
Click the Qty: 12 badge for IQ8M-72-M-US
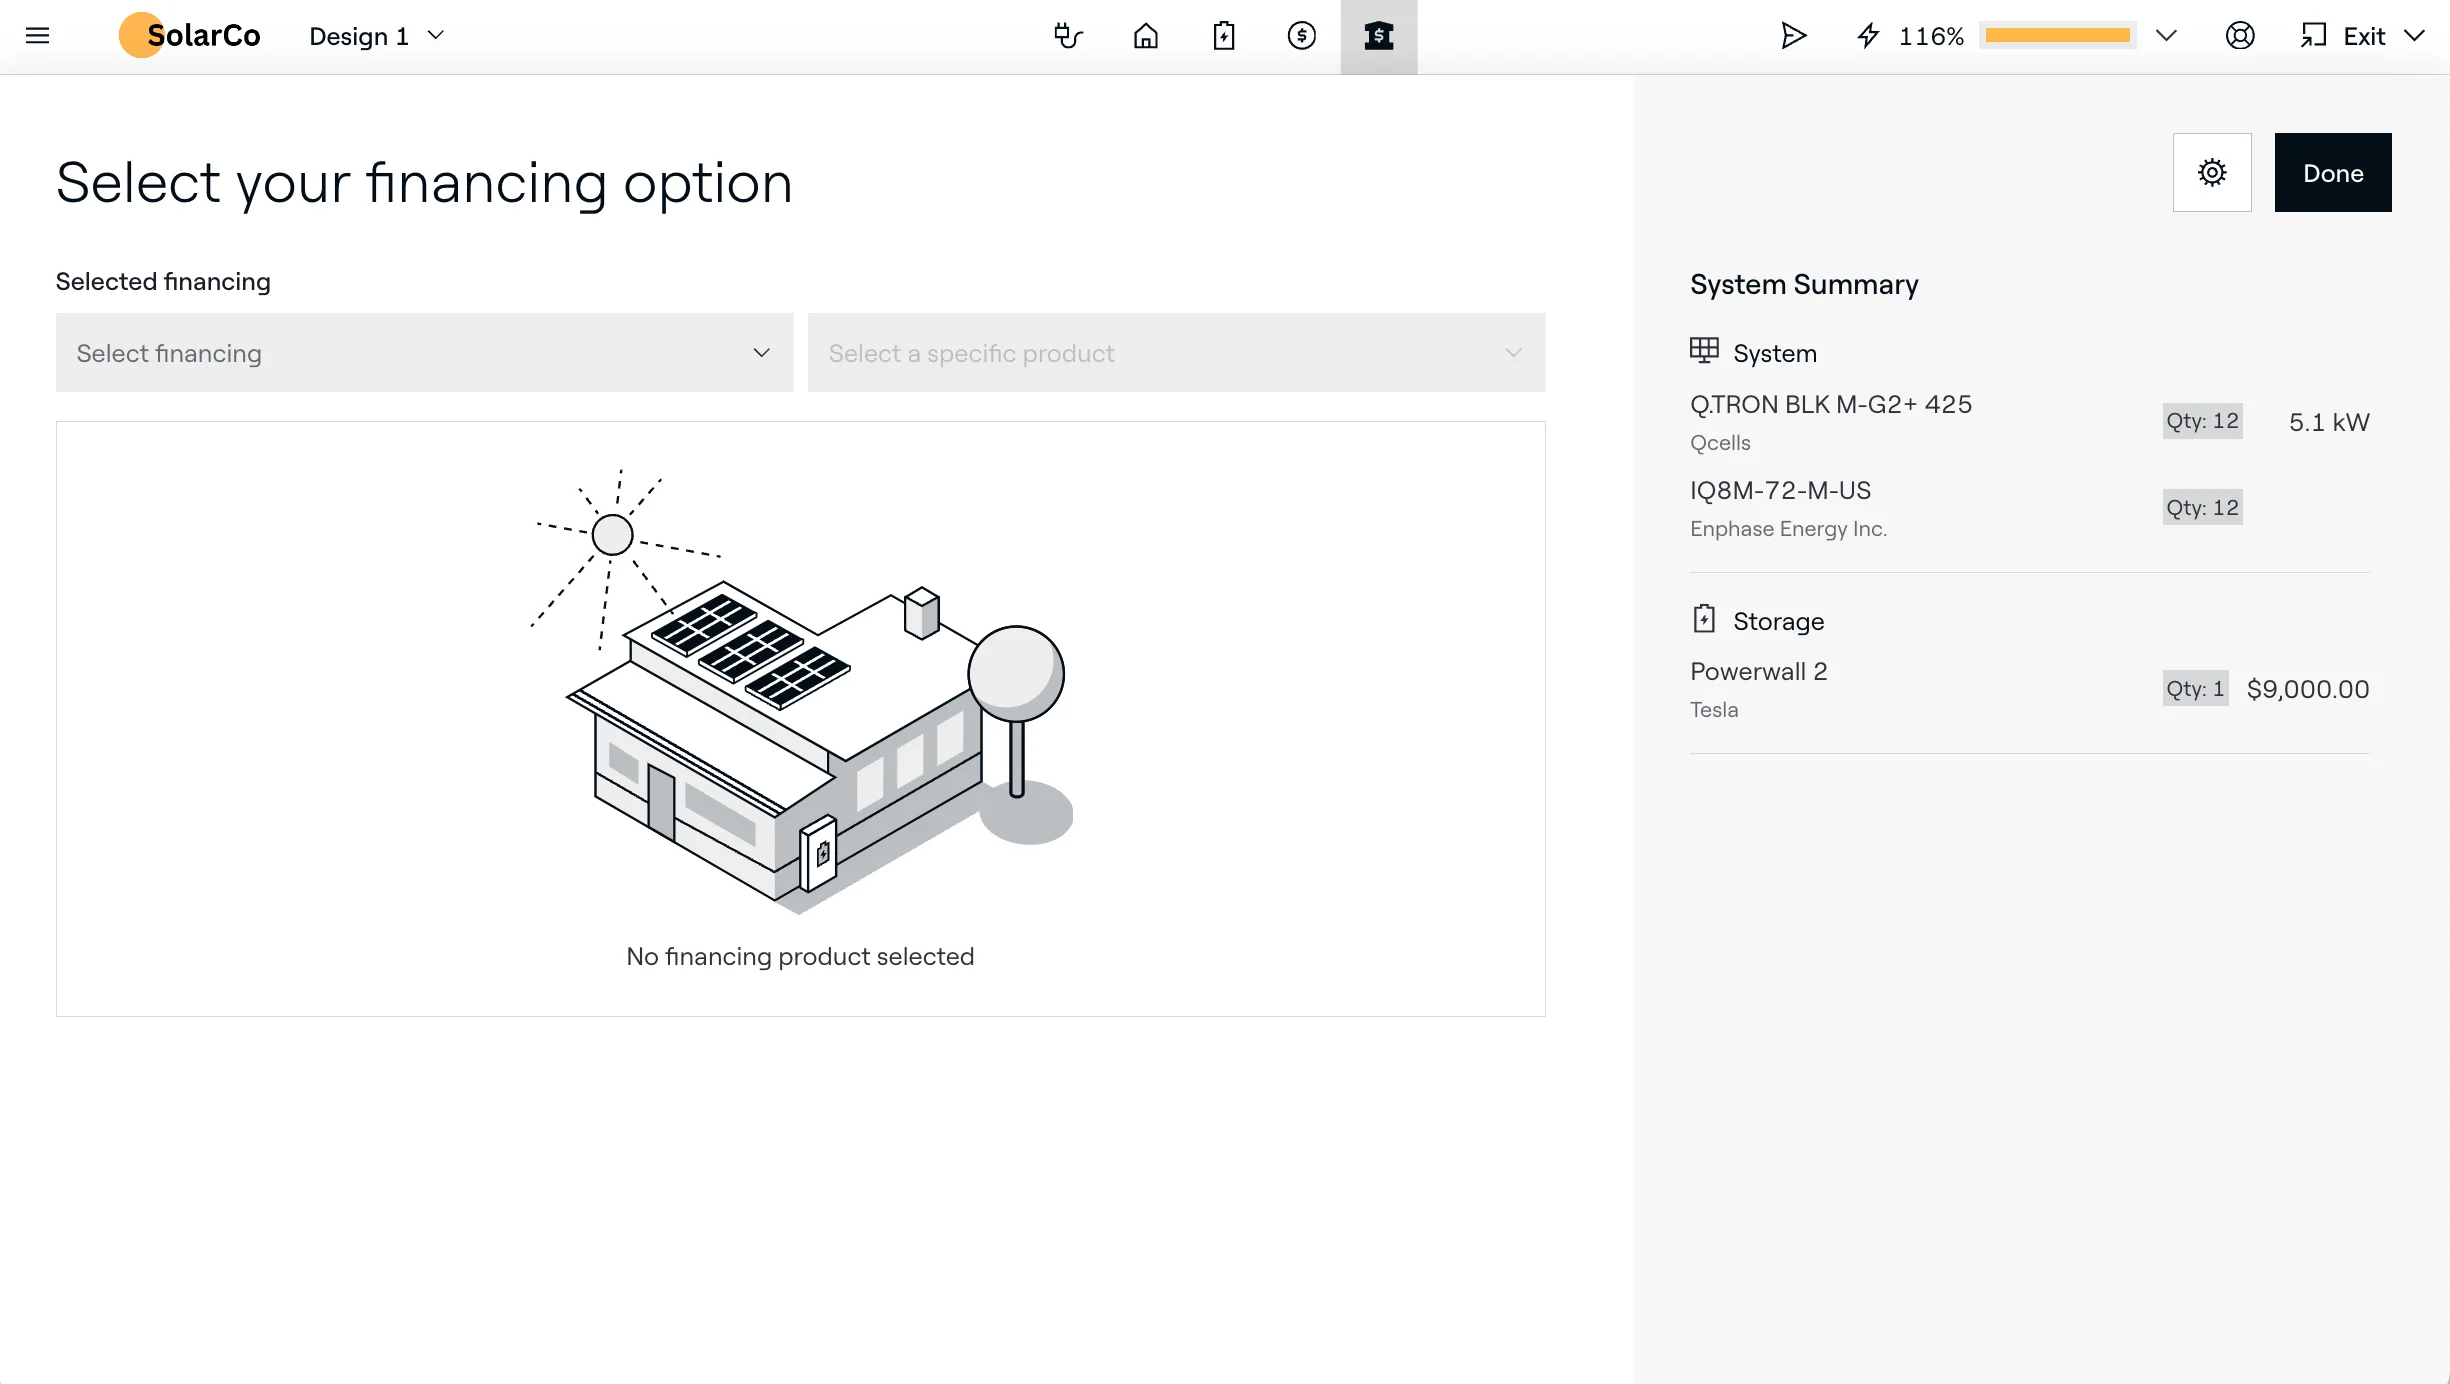coord(2202,507)
